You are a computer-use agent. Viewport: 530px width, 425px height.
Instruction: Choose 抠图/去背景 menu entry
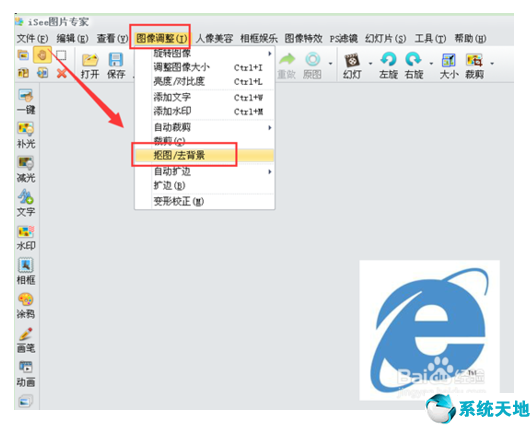pyautogui.click(x=205, y=155)
